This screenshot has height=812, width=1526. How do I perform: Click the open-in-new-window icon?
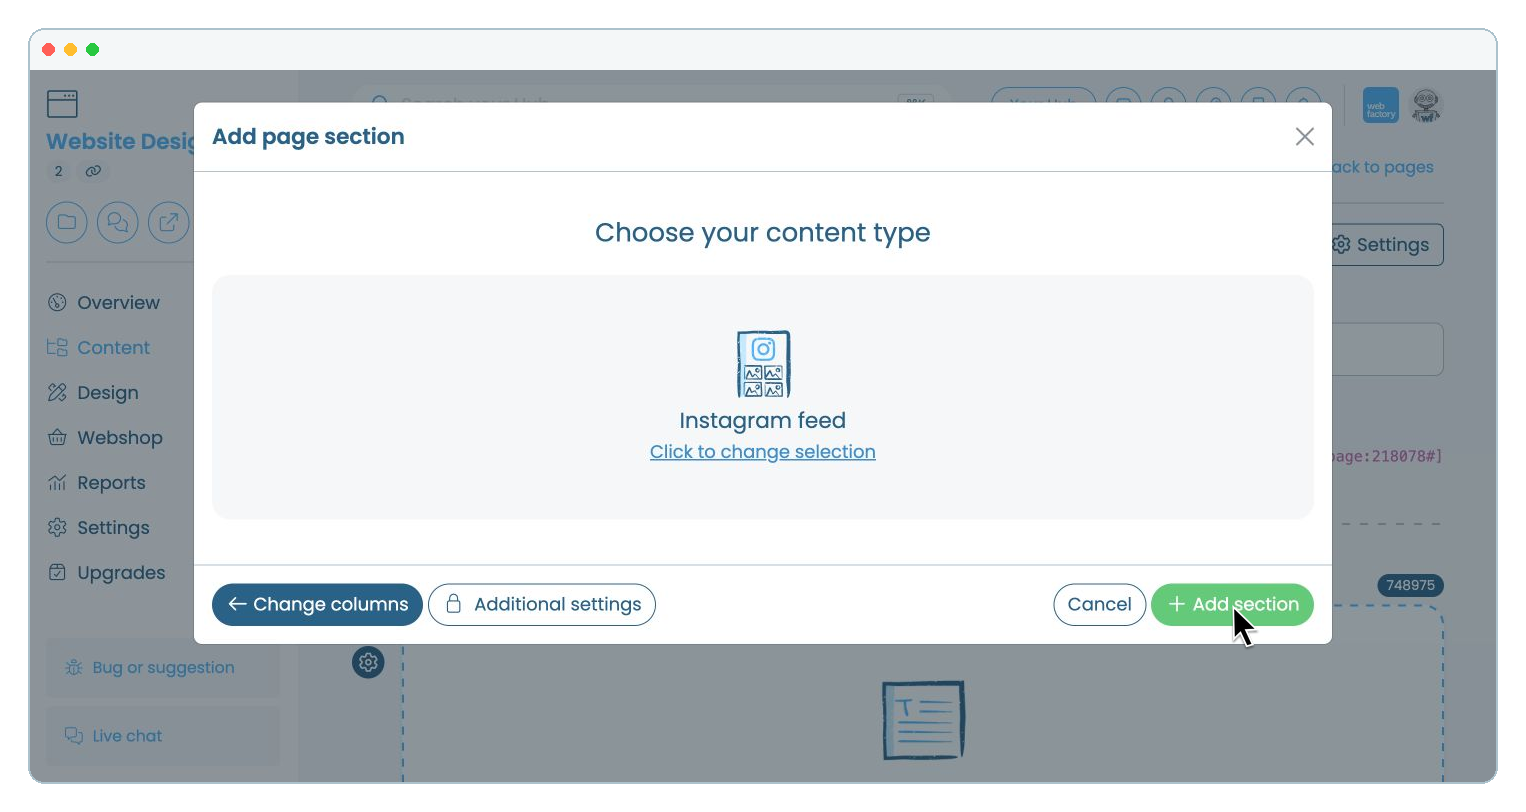(x=168, y=222)
